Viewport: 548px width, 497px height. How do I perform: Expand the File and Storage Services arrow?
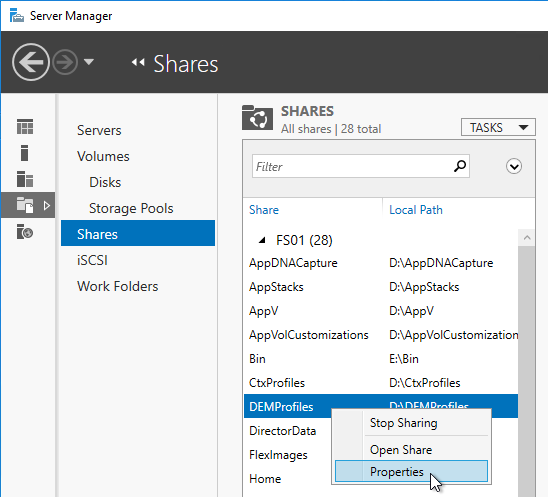47,206
